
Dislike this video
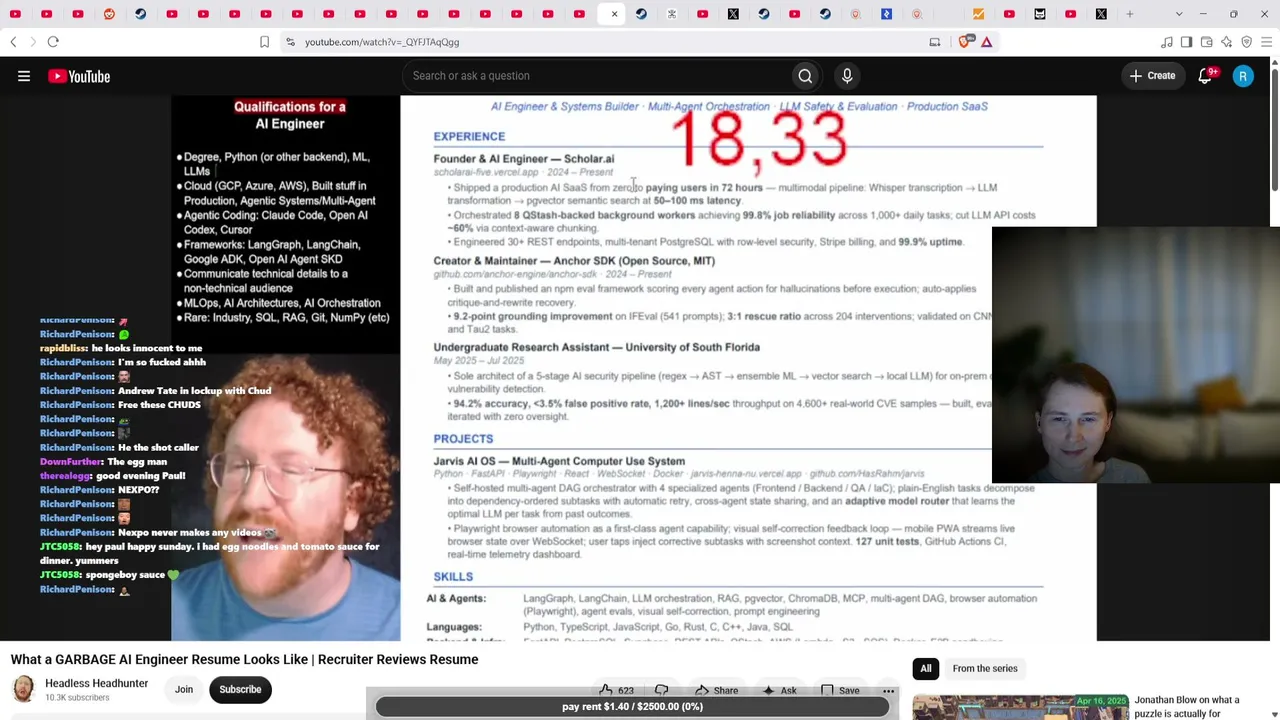coord(661,690)
